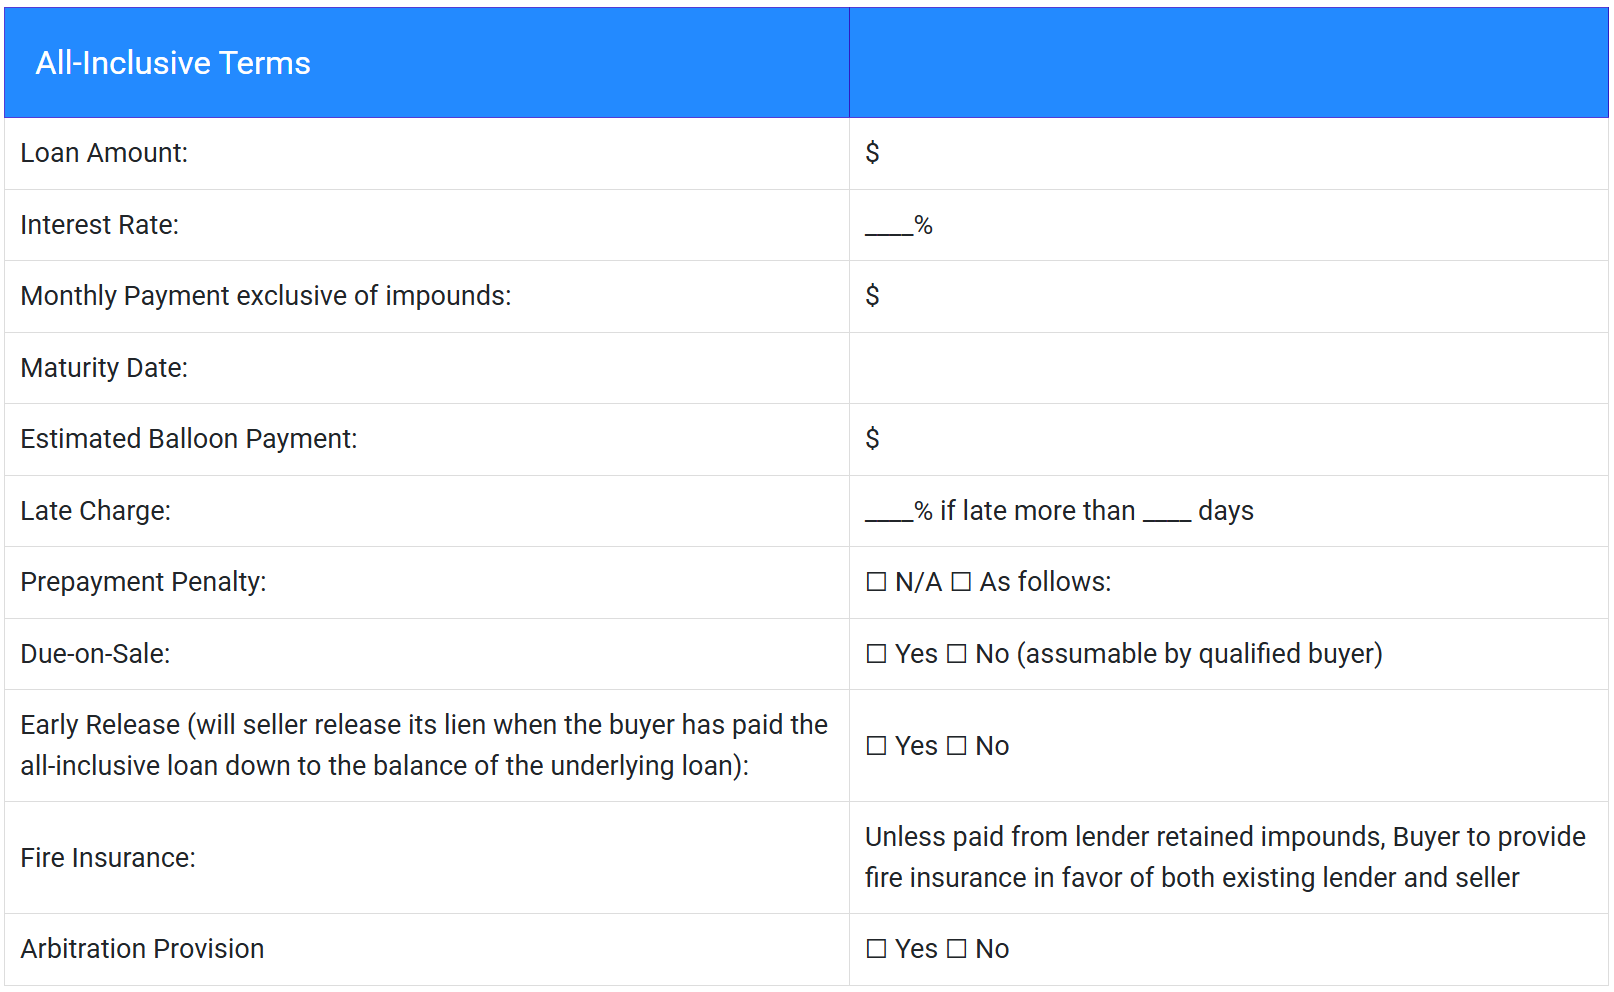Select the Fire Insurance label cell
Viewport: 1614px width, 992px height.
[427, 858]
